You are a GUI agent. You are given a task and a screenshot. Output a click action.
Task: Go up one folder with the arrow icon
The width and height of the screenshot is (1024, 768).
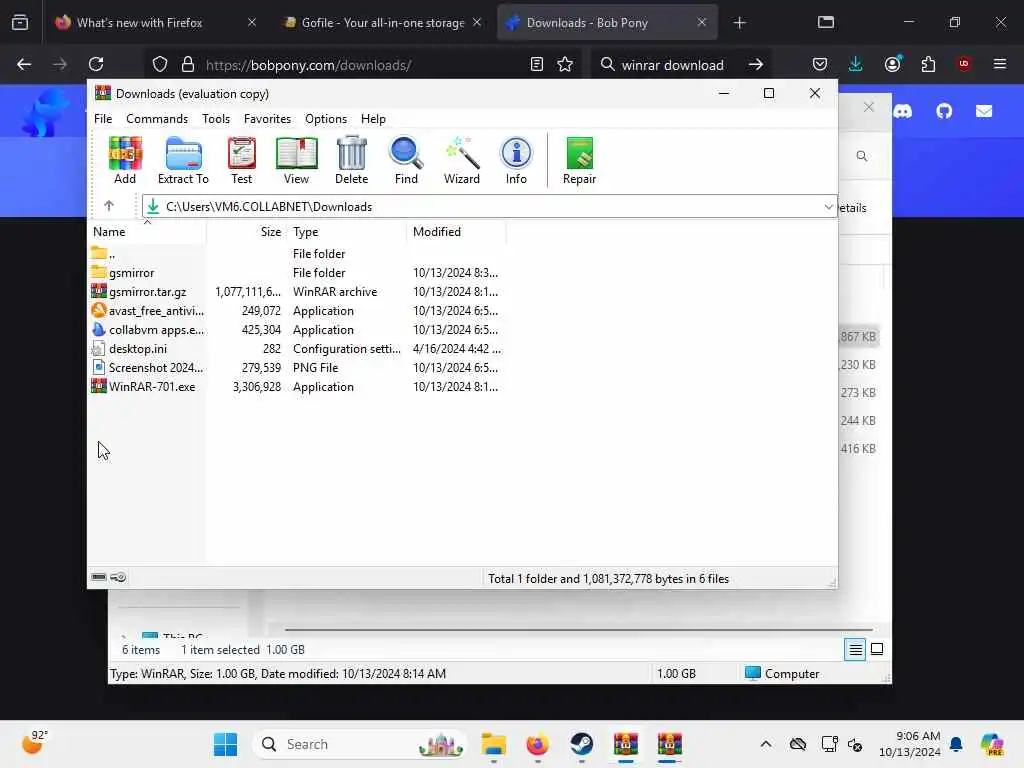[109, 206]
